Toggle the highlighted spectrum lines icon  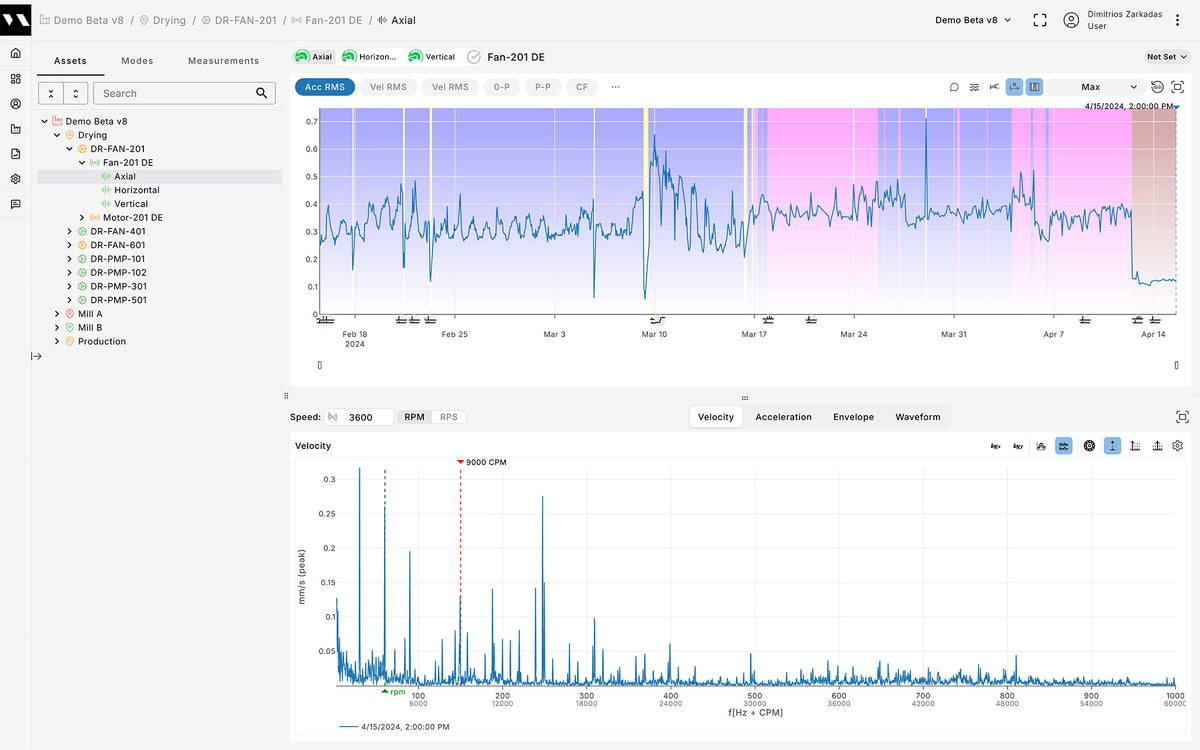[1064, 446]
